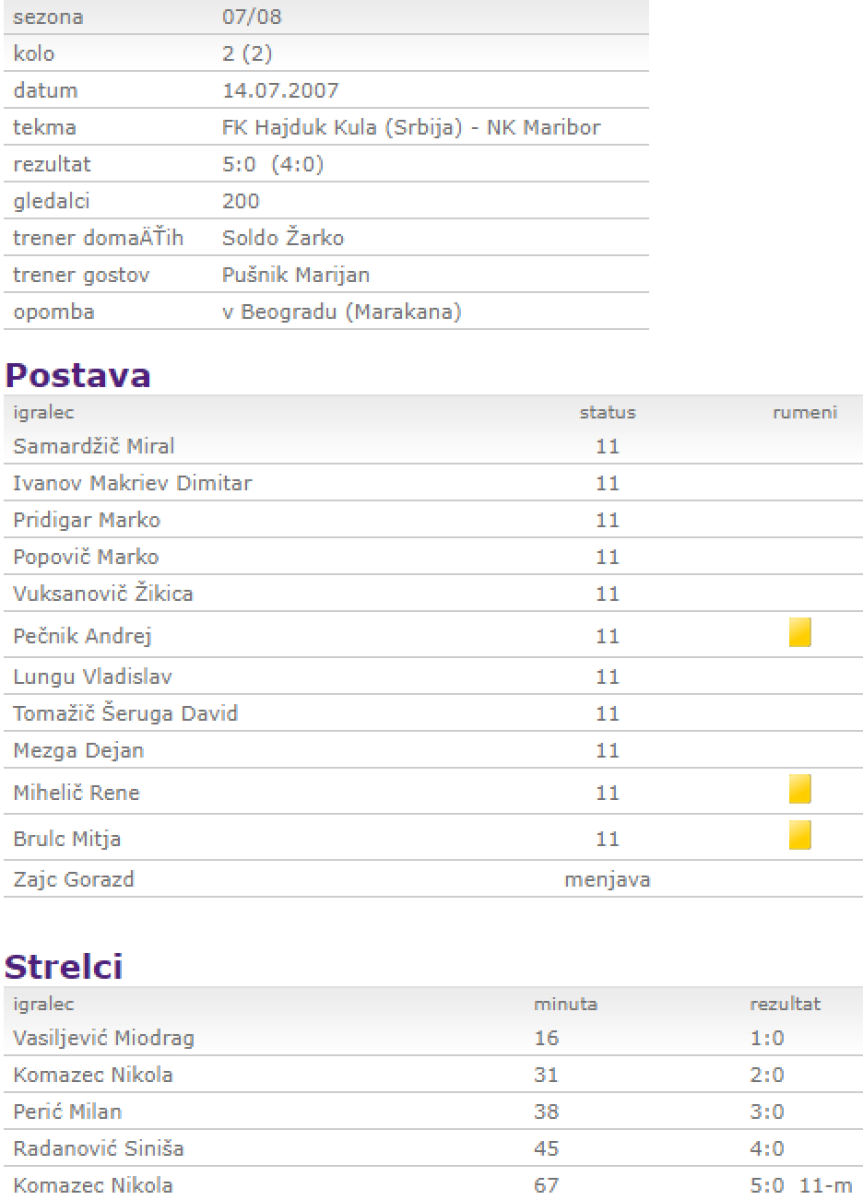Click on Vuksanovič Žikica's name

click(103, 594)
